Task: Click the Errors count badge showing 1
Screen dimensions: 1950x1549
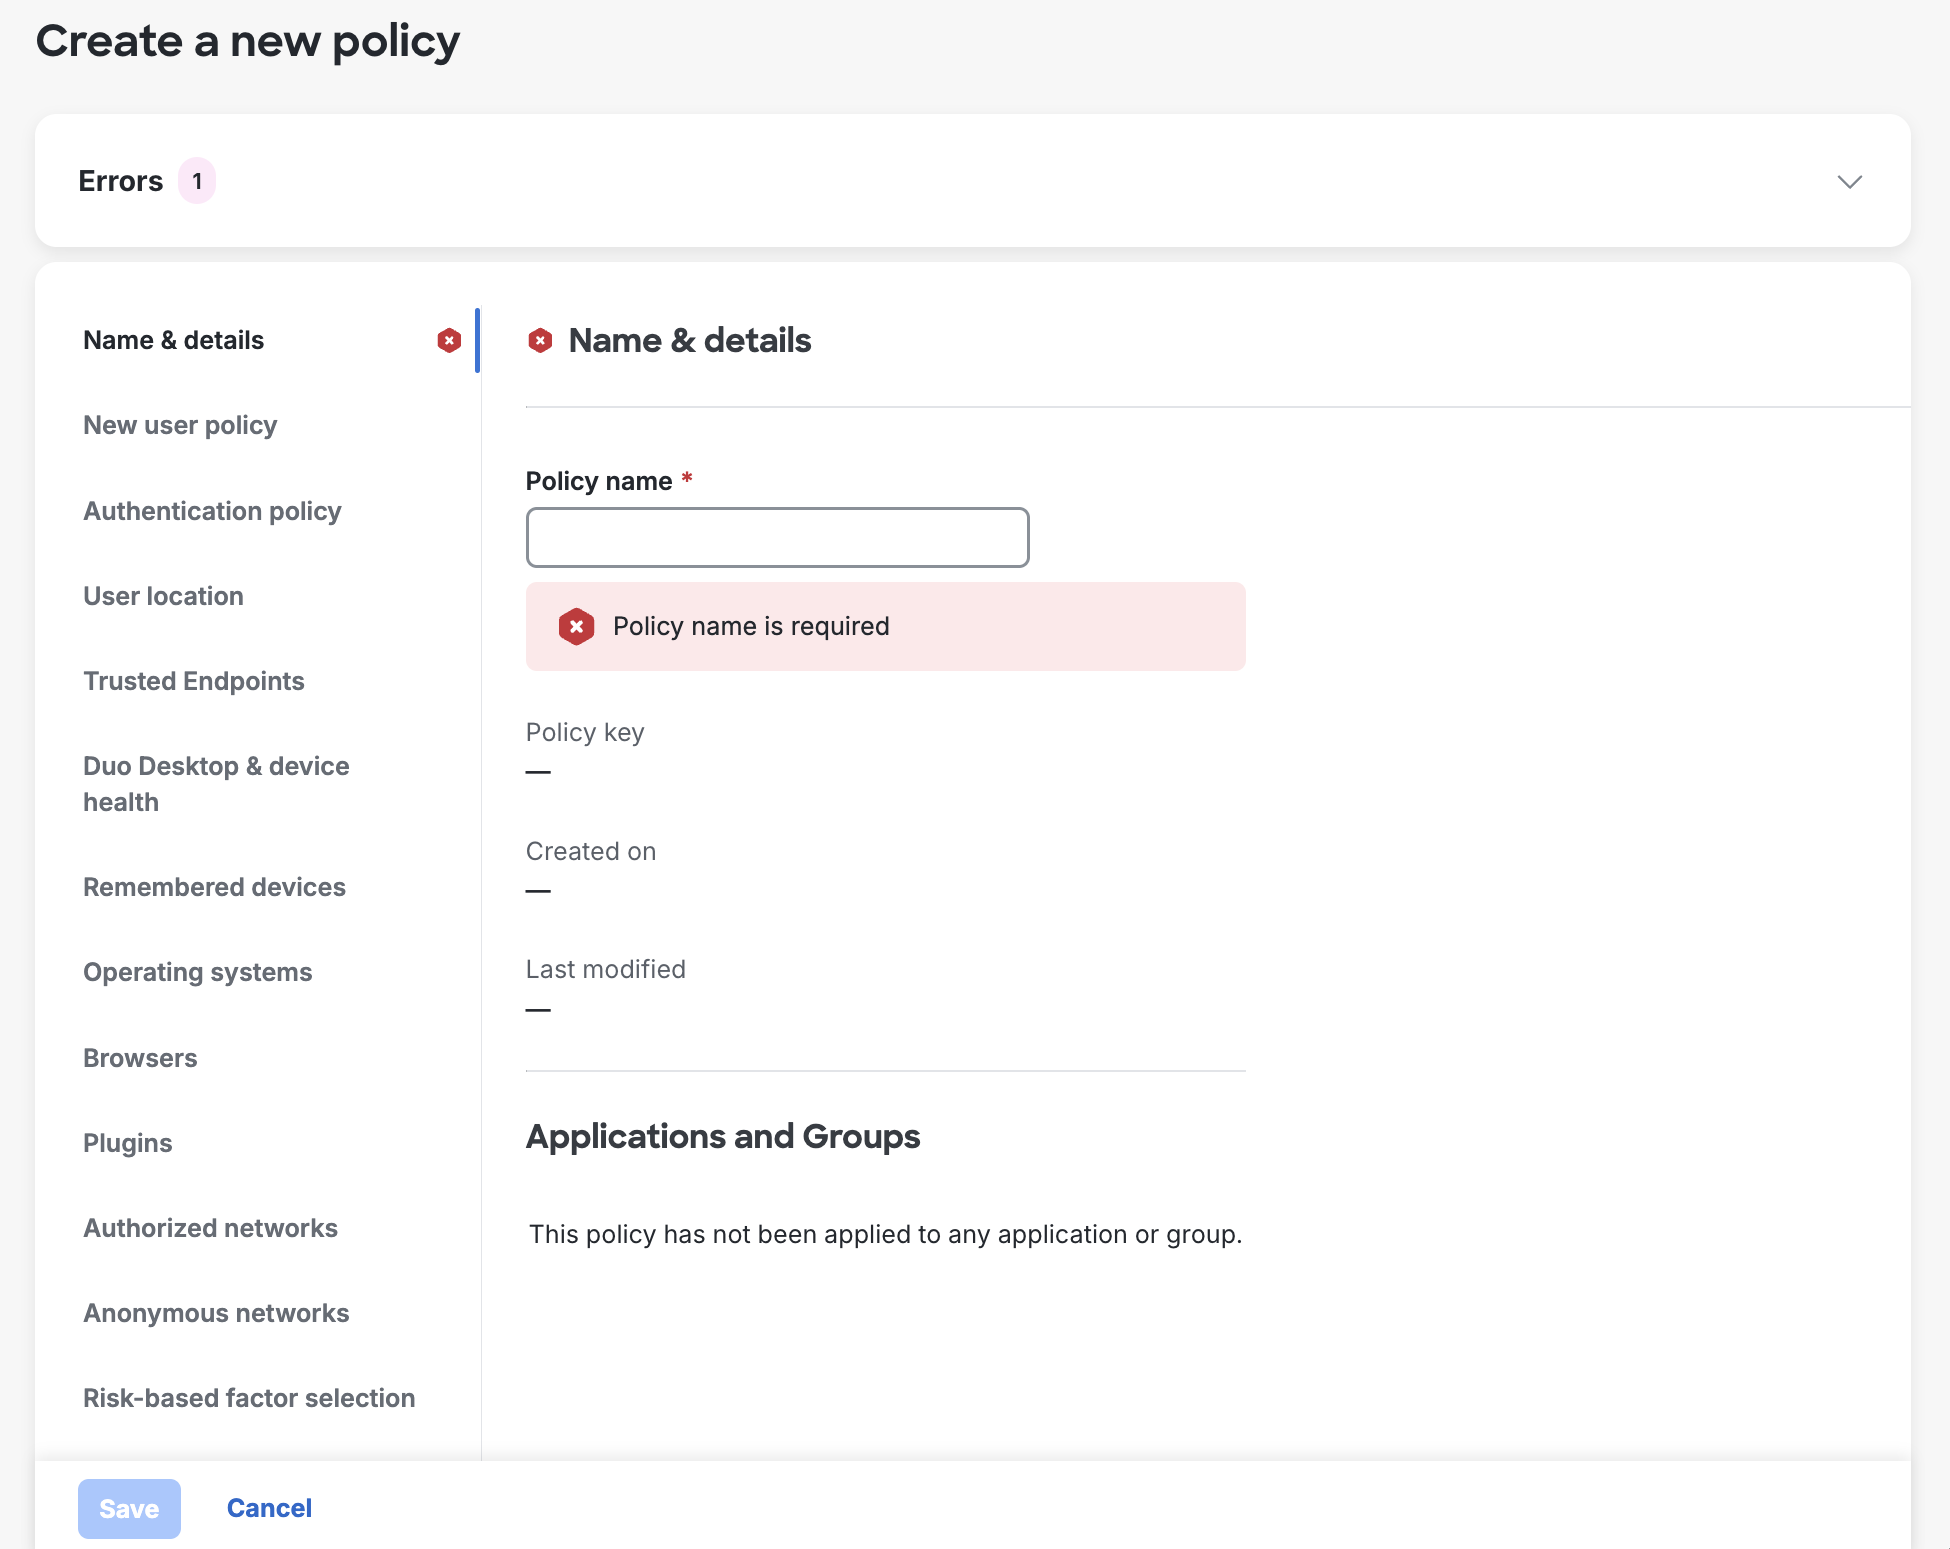Action: point(197,180)
